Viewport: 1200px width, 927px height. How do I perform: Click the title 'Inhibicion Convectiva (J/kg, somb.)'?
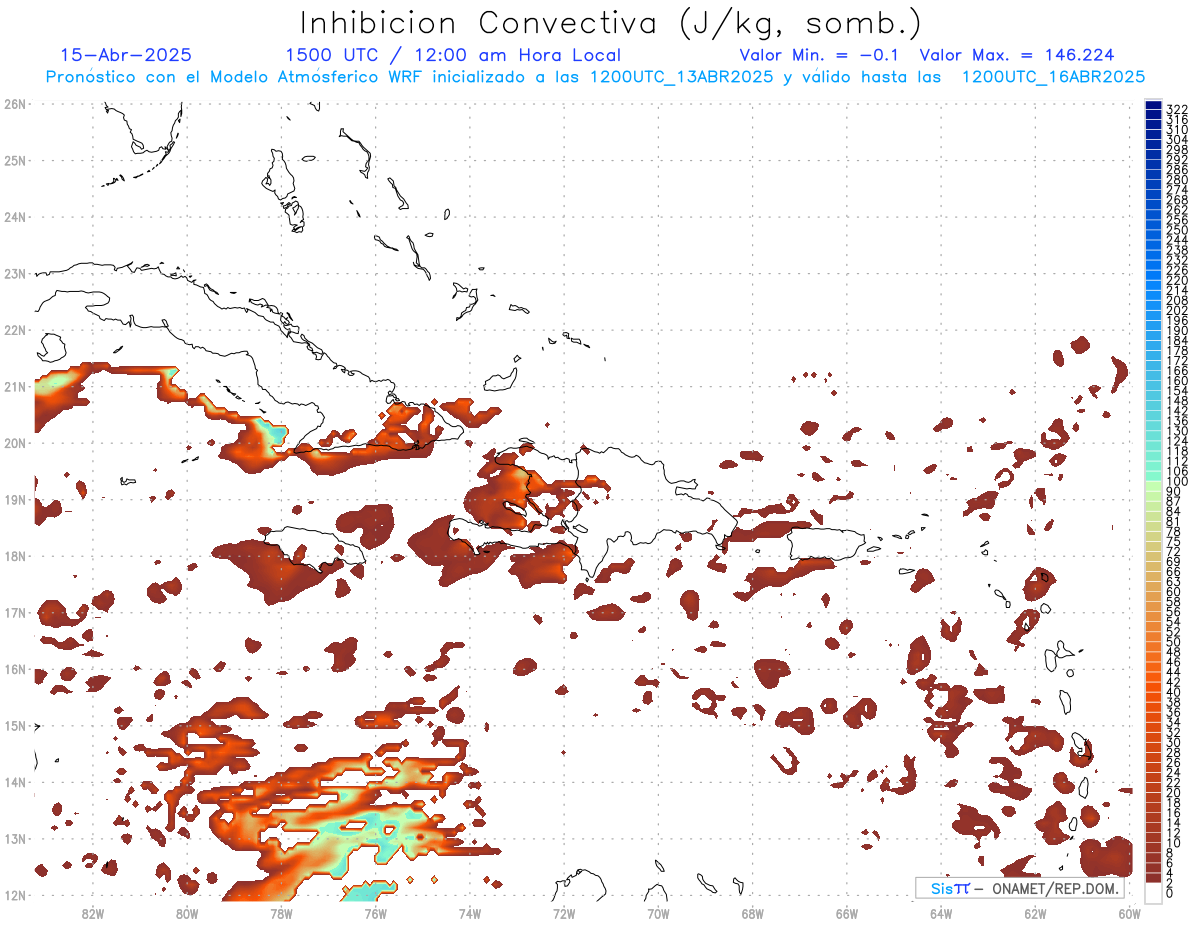(x=611, y=23)
